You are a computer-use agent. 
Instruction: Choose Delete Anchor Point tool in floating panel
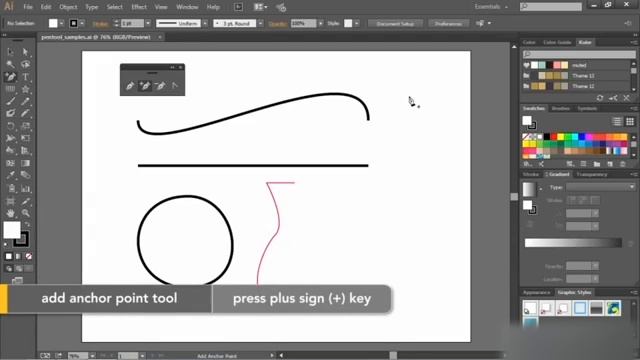point(160,86)
